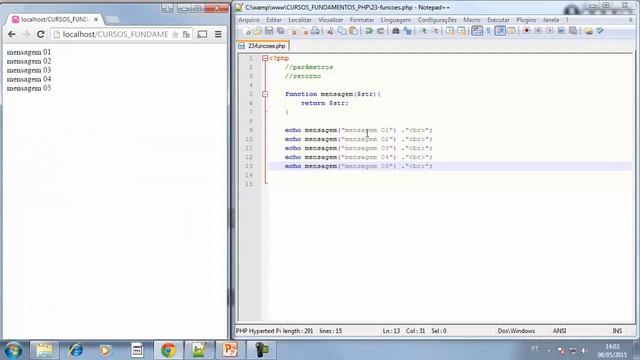
Task: Open the Plugins menu
Action: point(526,20)
